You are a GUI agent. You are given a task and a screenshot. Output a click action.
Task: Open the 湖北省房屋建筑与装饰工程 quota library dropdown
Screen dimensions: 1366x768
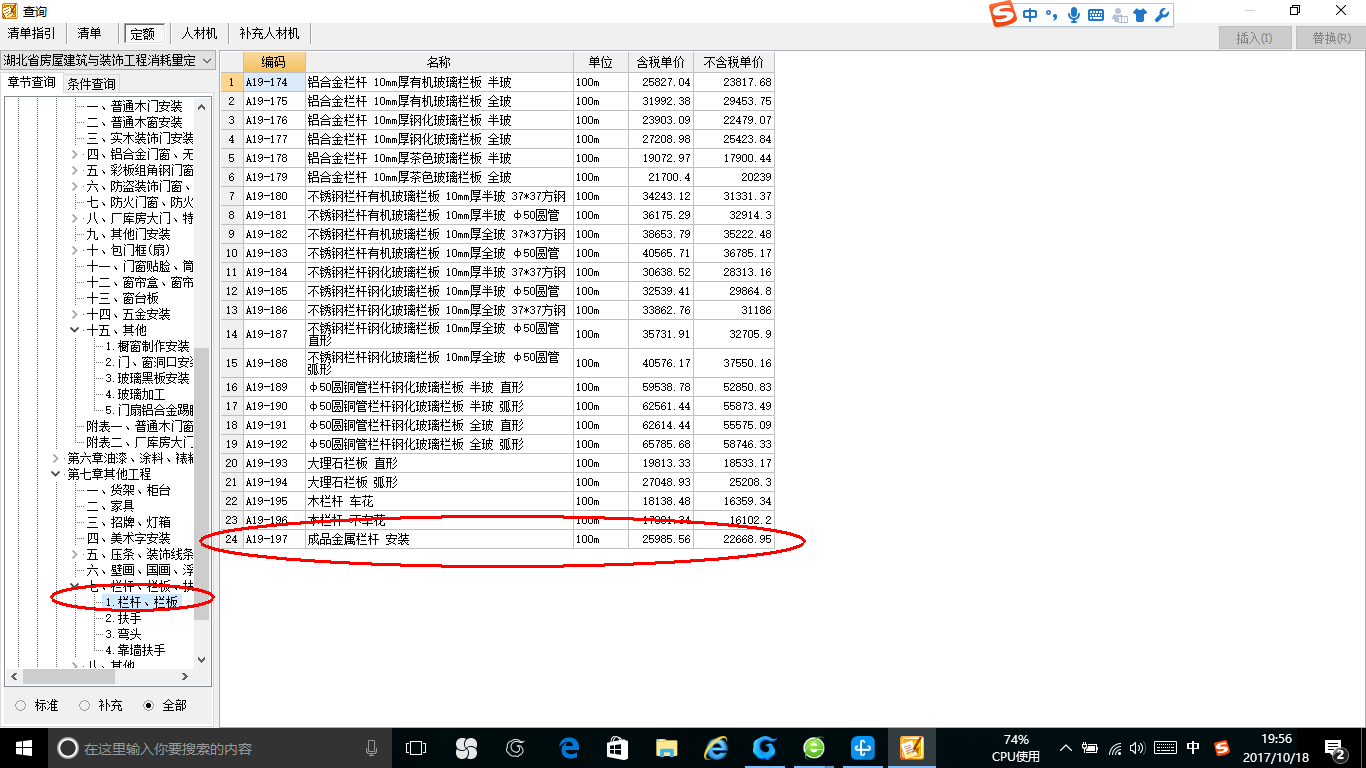[x=108, y=61]
